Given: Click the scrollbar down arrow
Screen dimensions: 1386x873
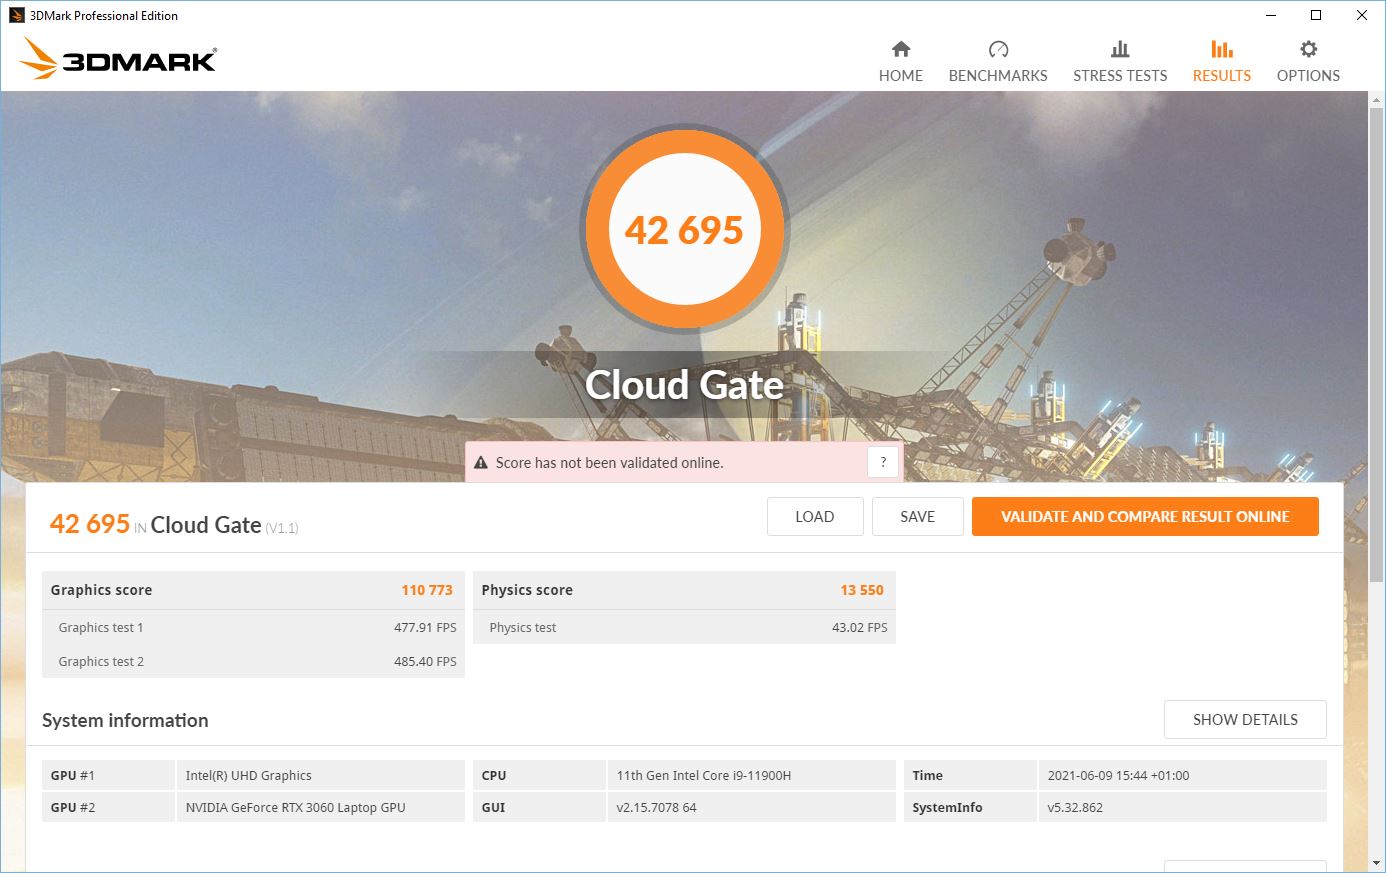Looking at the screenshot, I should pyautogui.click(x=1376, y=862).
